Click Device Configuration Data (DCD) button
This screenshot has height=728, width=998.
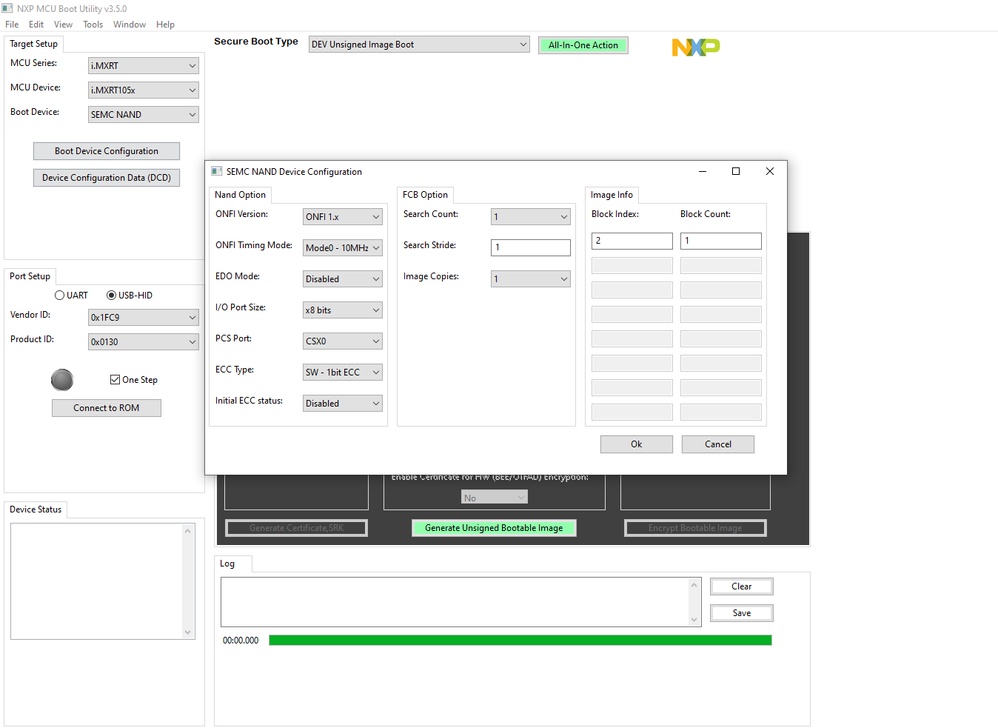106,178
